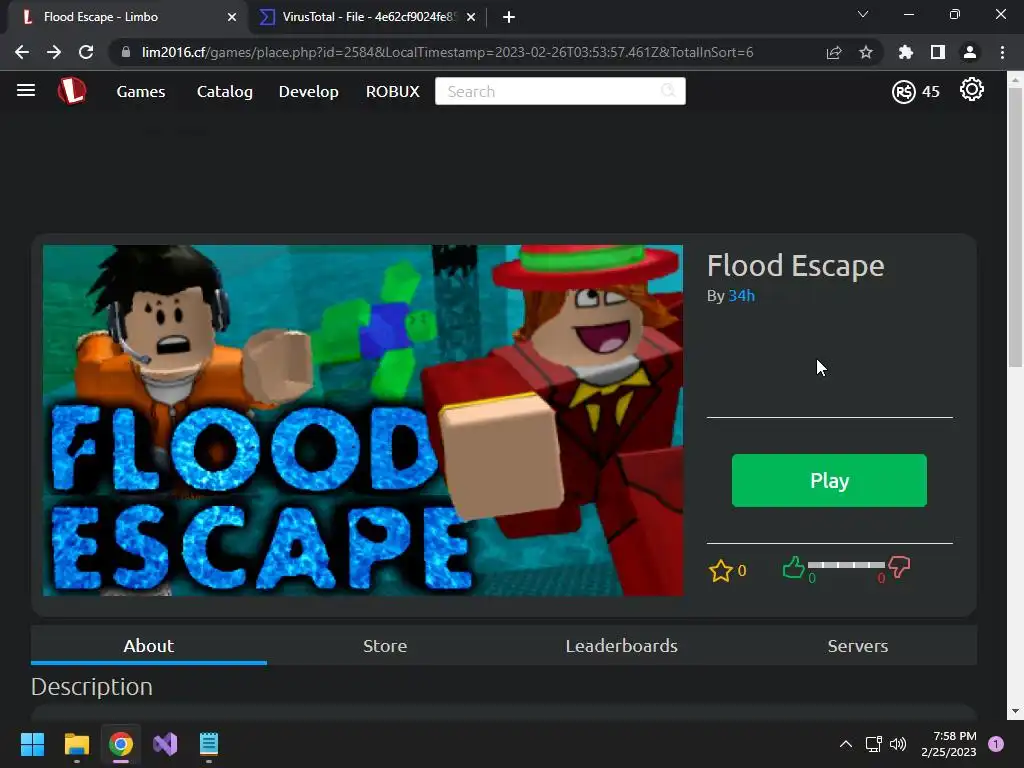Open Notepad from taskbar
This screenshot has width=1024, height=768.
[209, 744]
